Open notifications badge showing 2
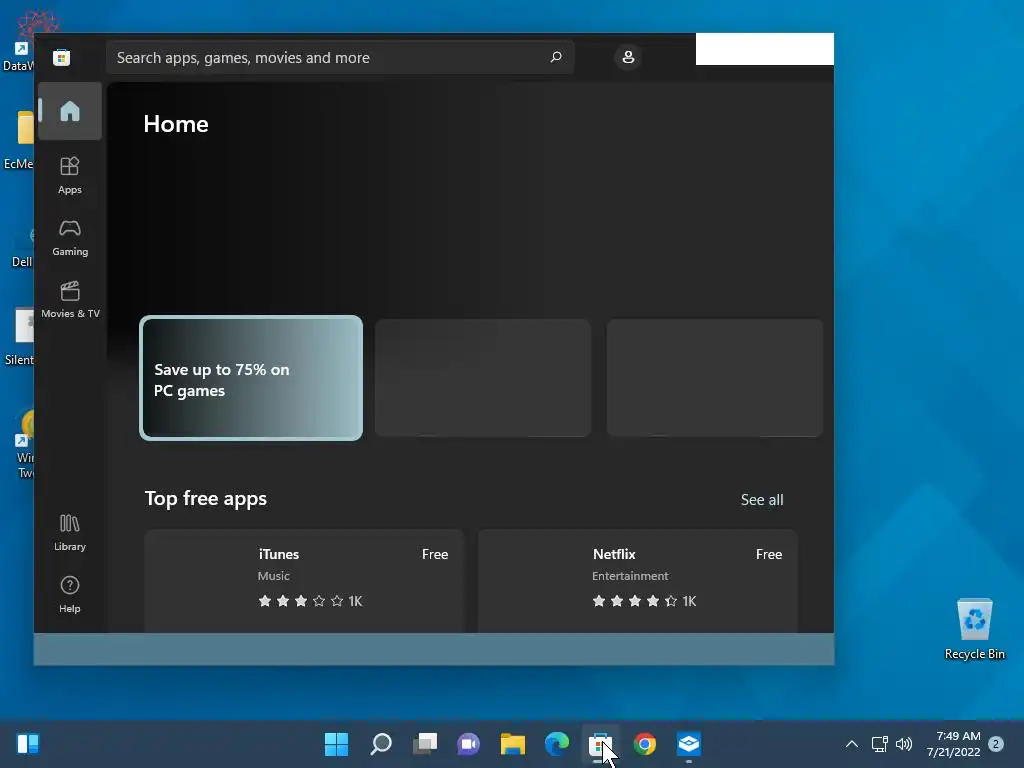 996,744
